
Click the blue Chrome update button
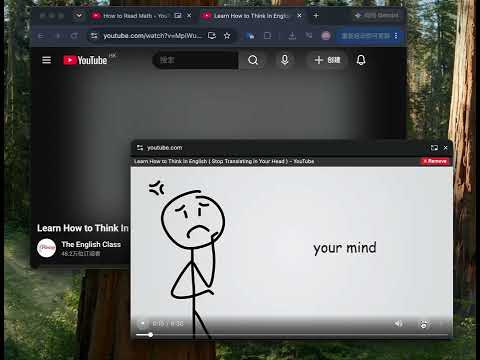[x=369, y=36]
